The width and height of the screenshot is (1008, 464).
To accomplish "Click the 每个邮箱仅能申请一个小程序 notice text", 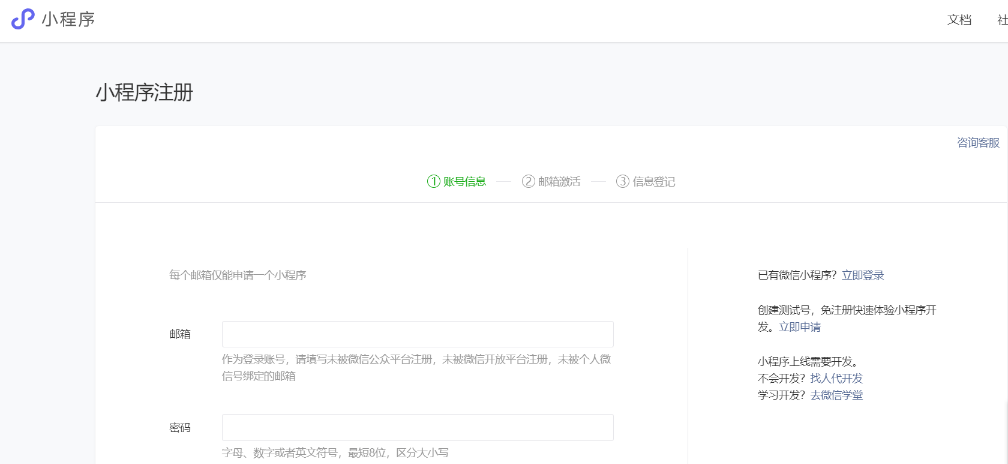I will (x=238, y=275).
